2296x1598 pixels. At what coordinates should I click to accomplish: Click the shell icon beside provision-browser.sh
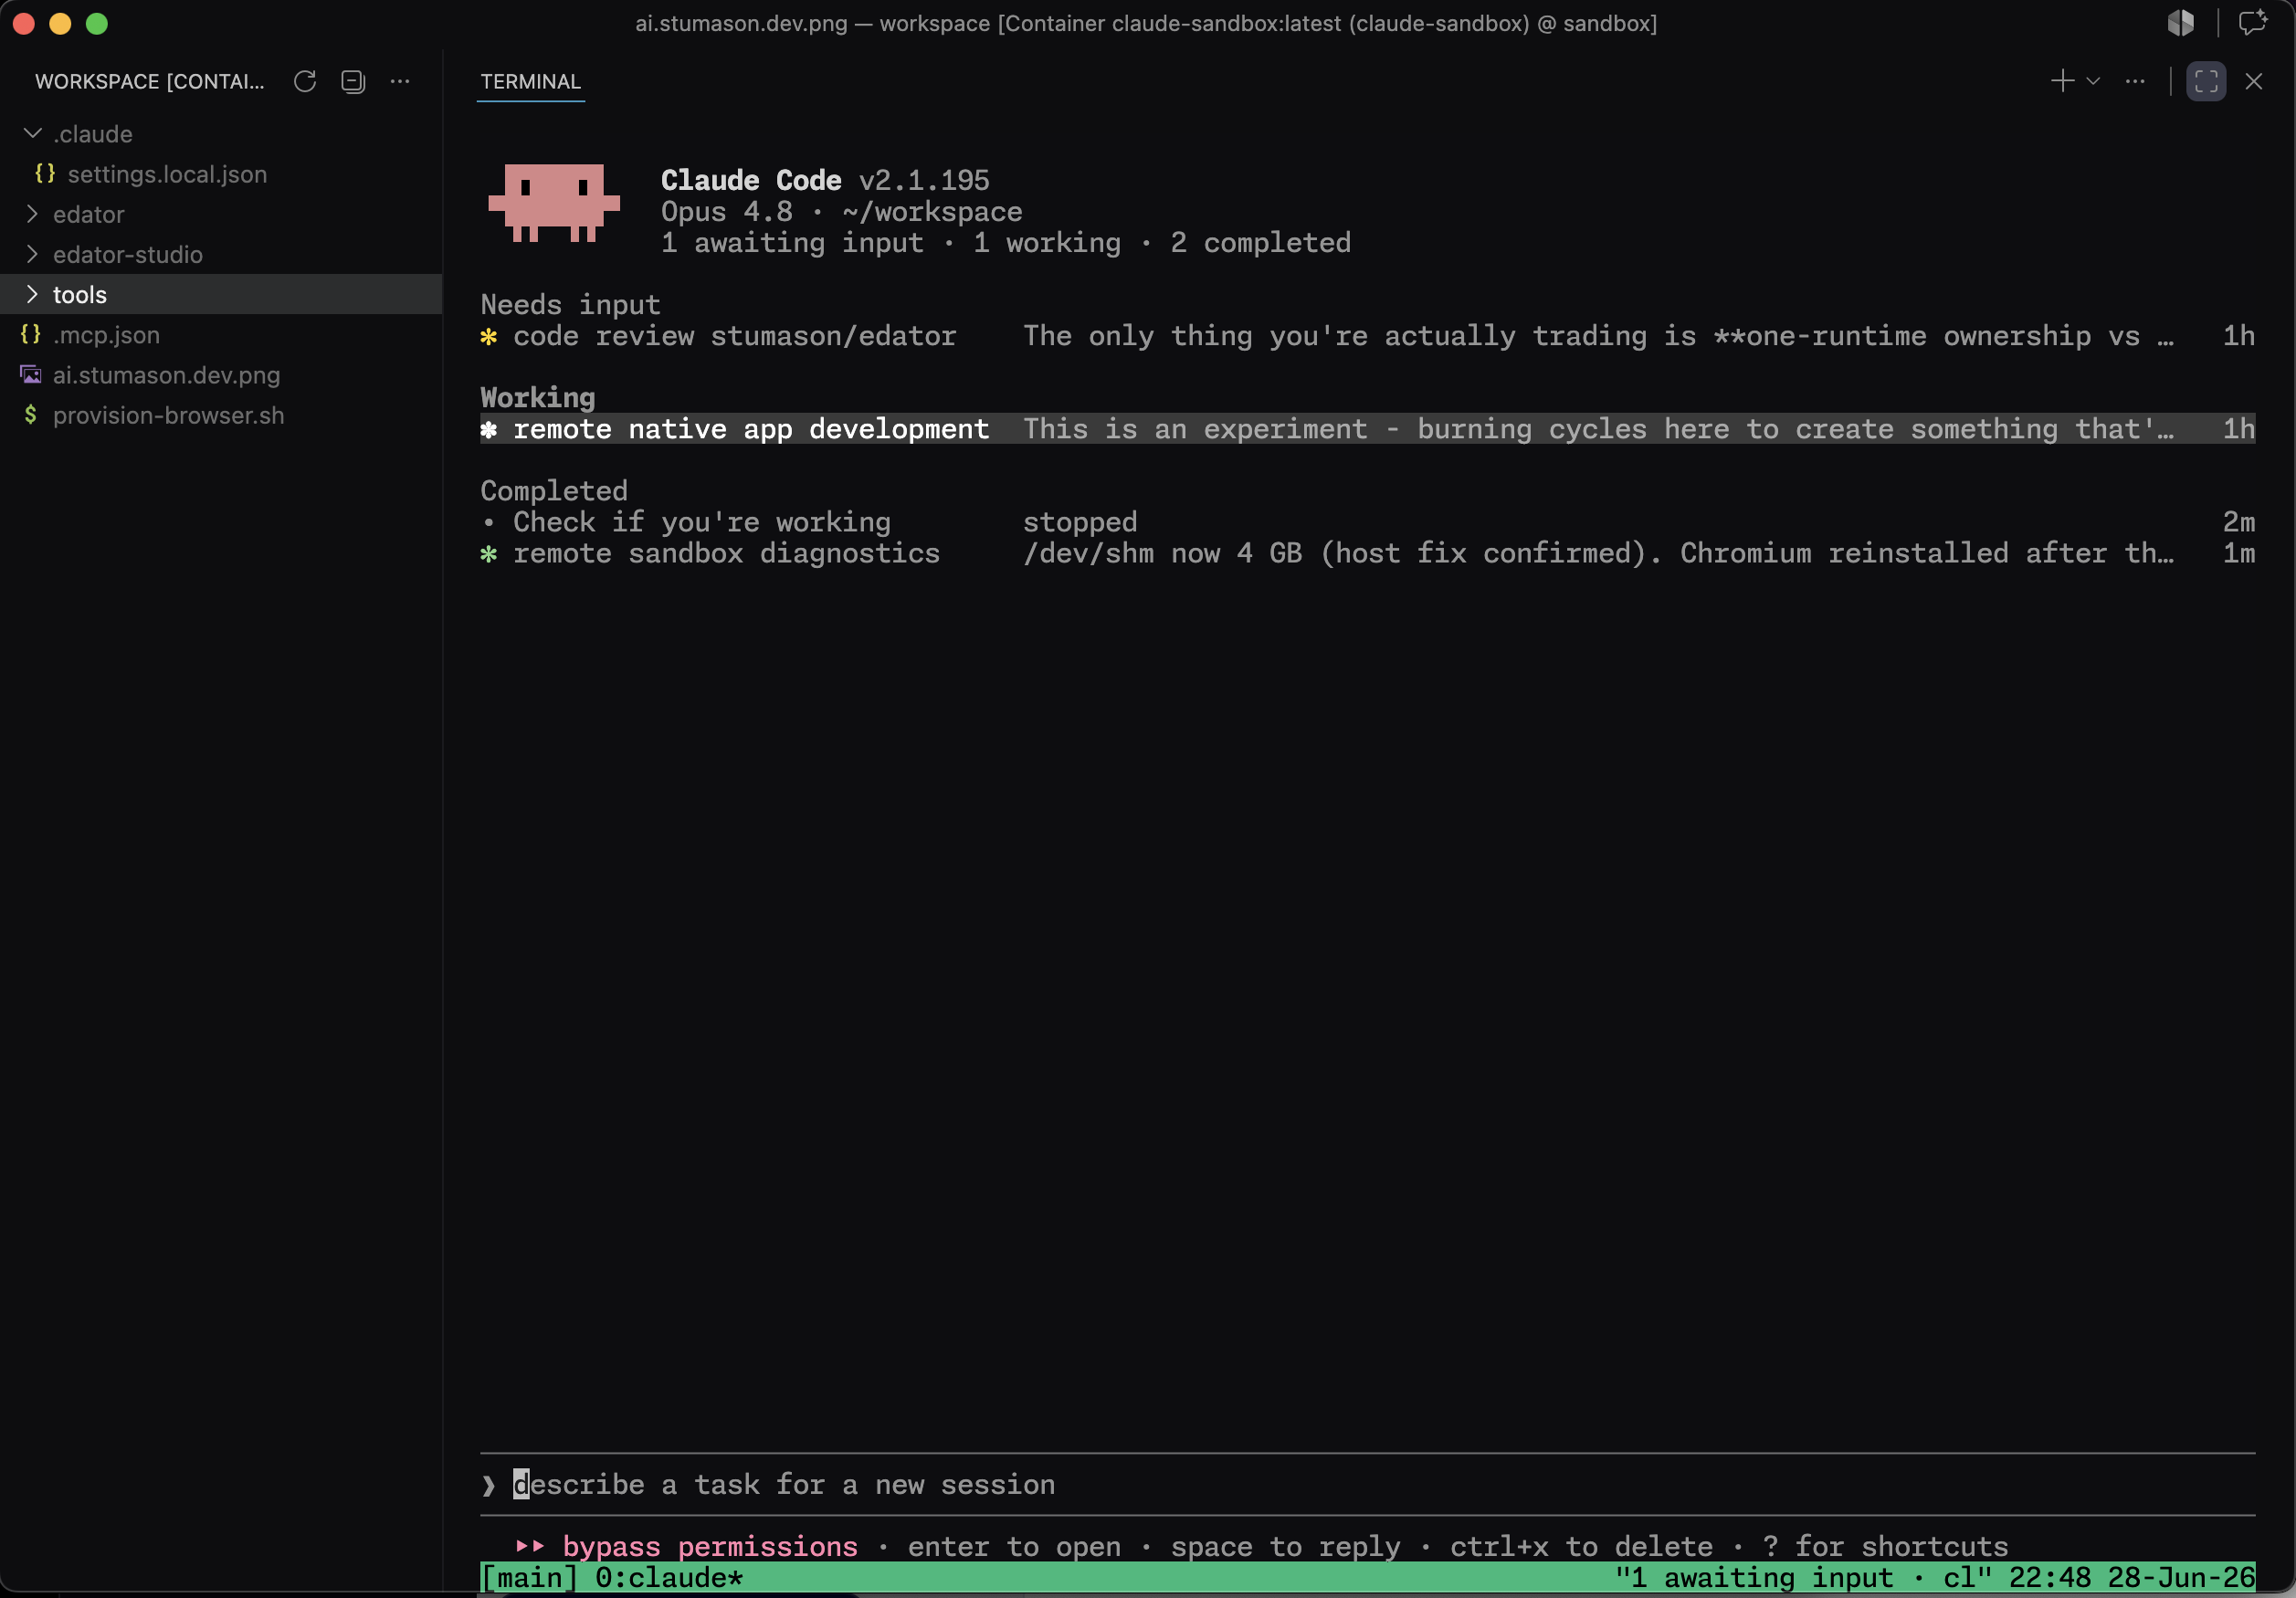pos(31,415)
